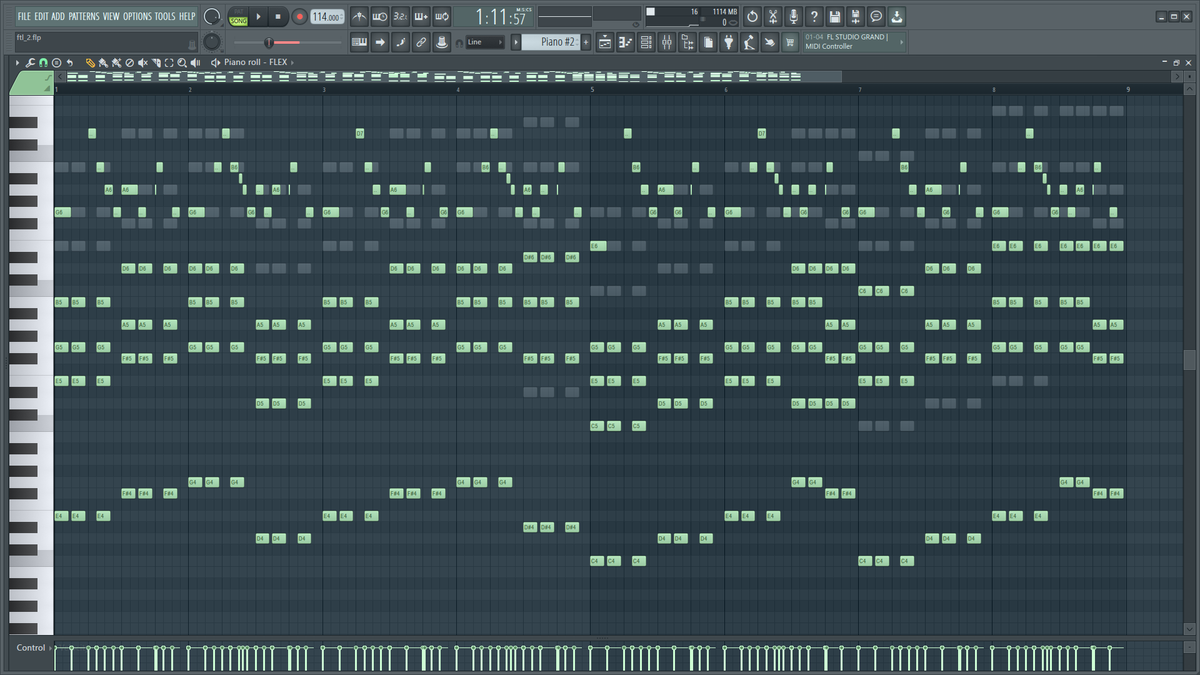Screen dimensions: 1200x675
Task: Open the tempo tapper icon
Action: 749,42
